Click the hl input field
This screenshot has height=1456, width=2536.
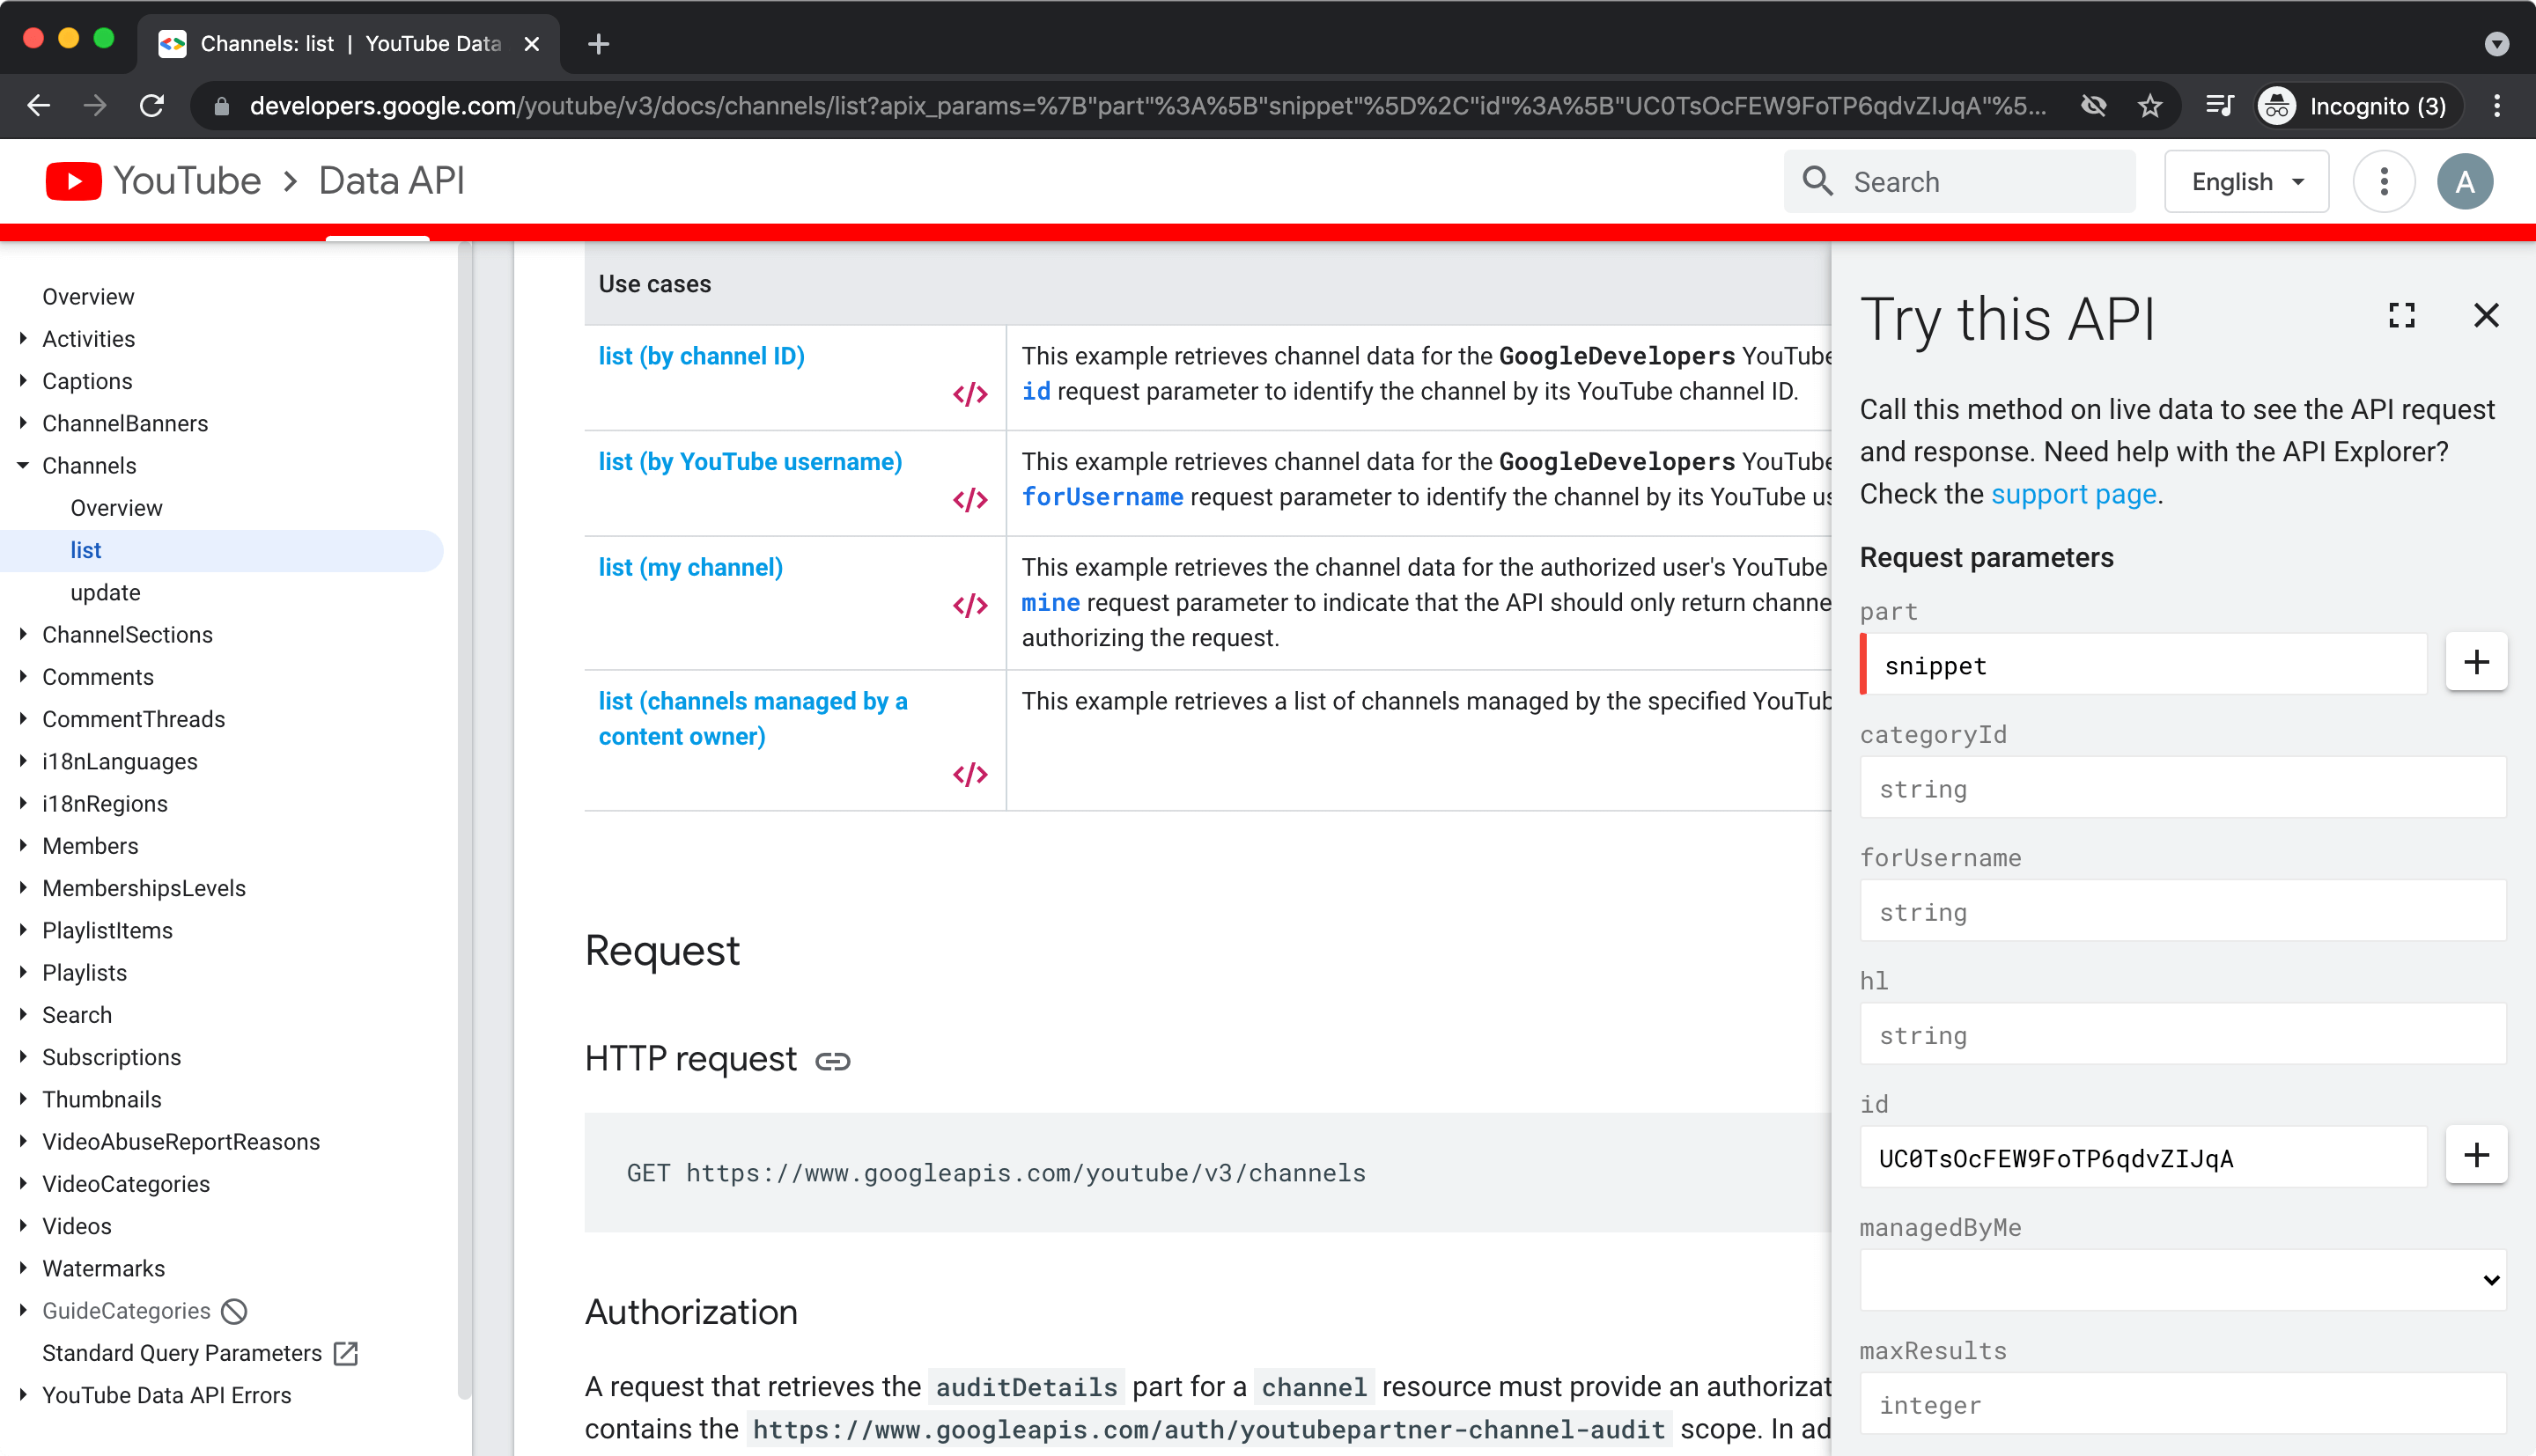coord(2183,1033)
